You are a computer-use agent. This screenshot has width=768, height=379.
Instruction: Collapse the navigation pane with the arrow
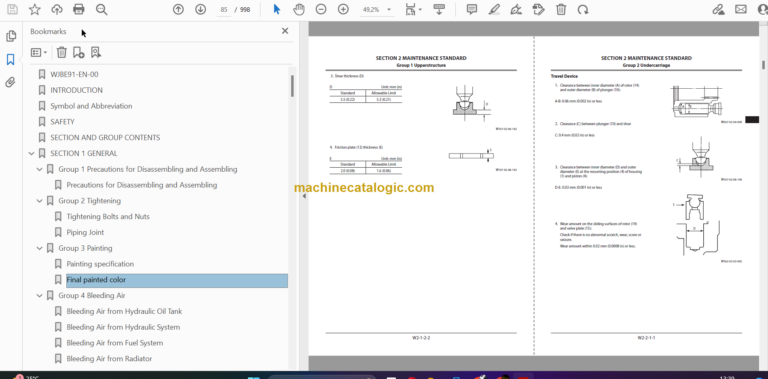pyautogui.click(x=304, y=196)
